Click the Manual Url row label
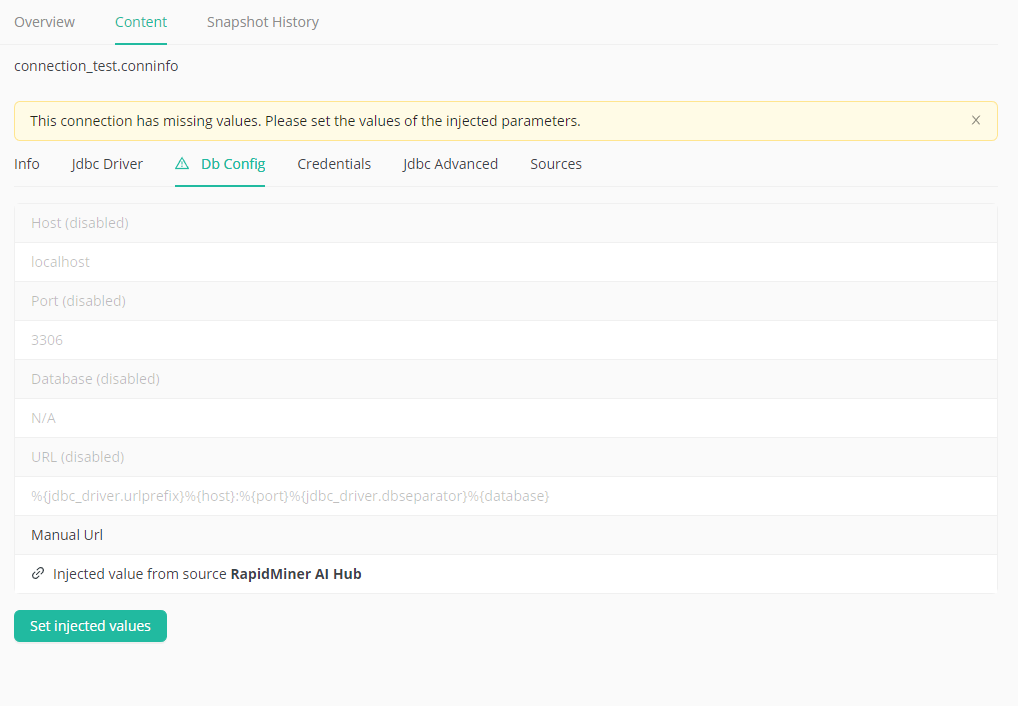 [x=67, y=535]
